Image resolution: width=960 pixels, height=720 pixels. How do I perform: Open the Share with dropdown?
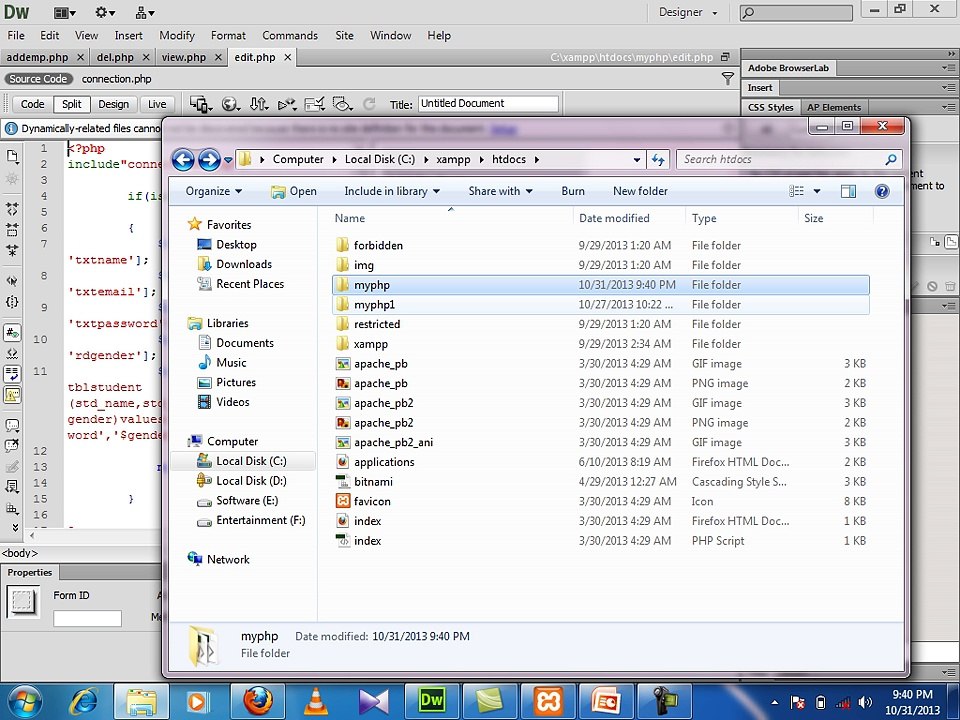point(500,191)
